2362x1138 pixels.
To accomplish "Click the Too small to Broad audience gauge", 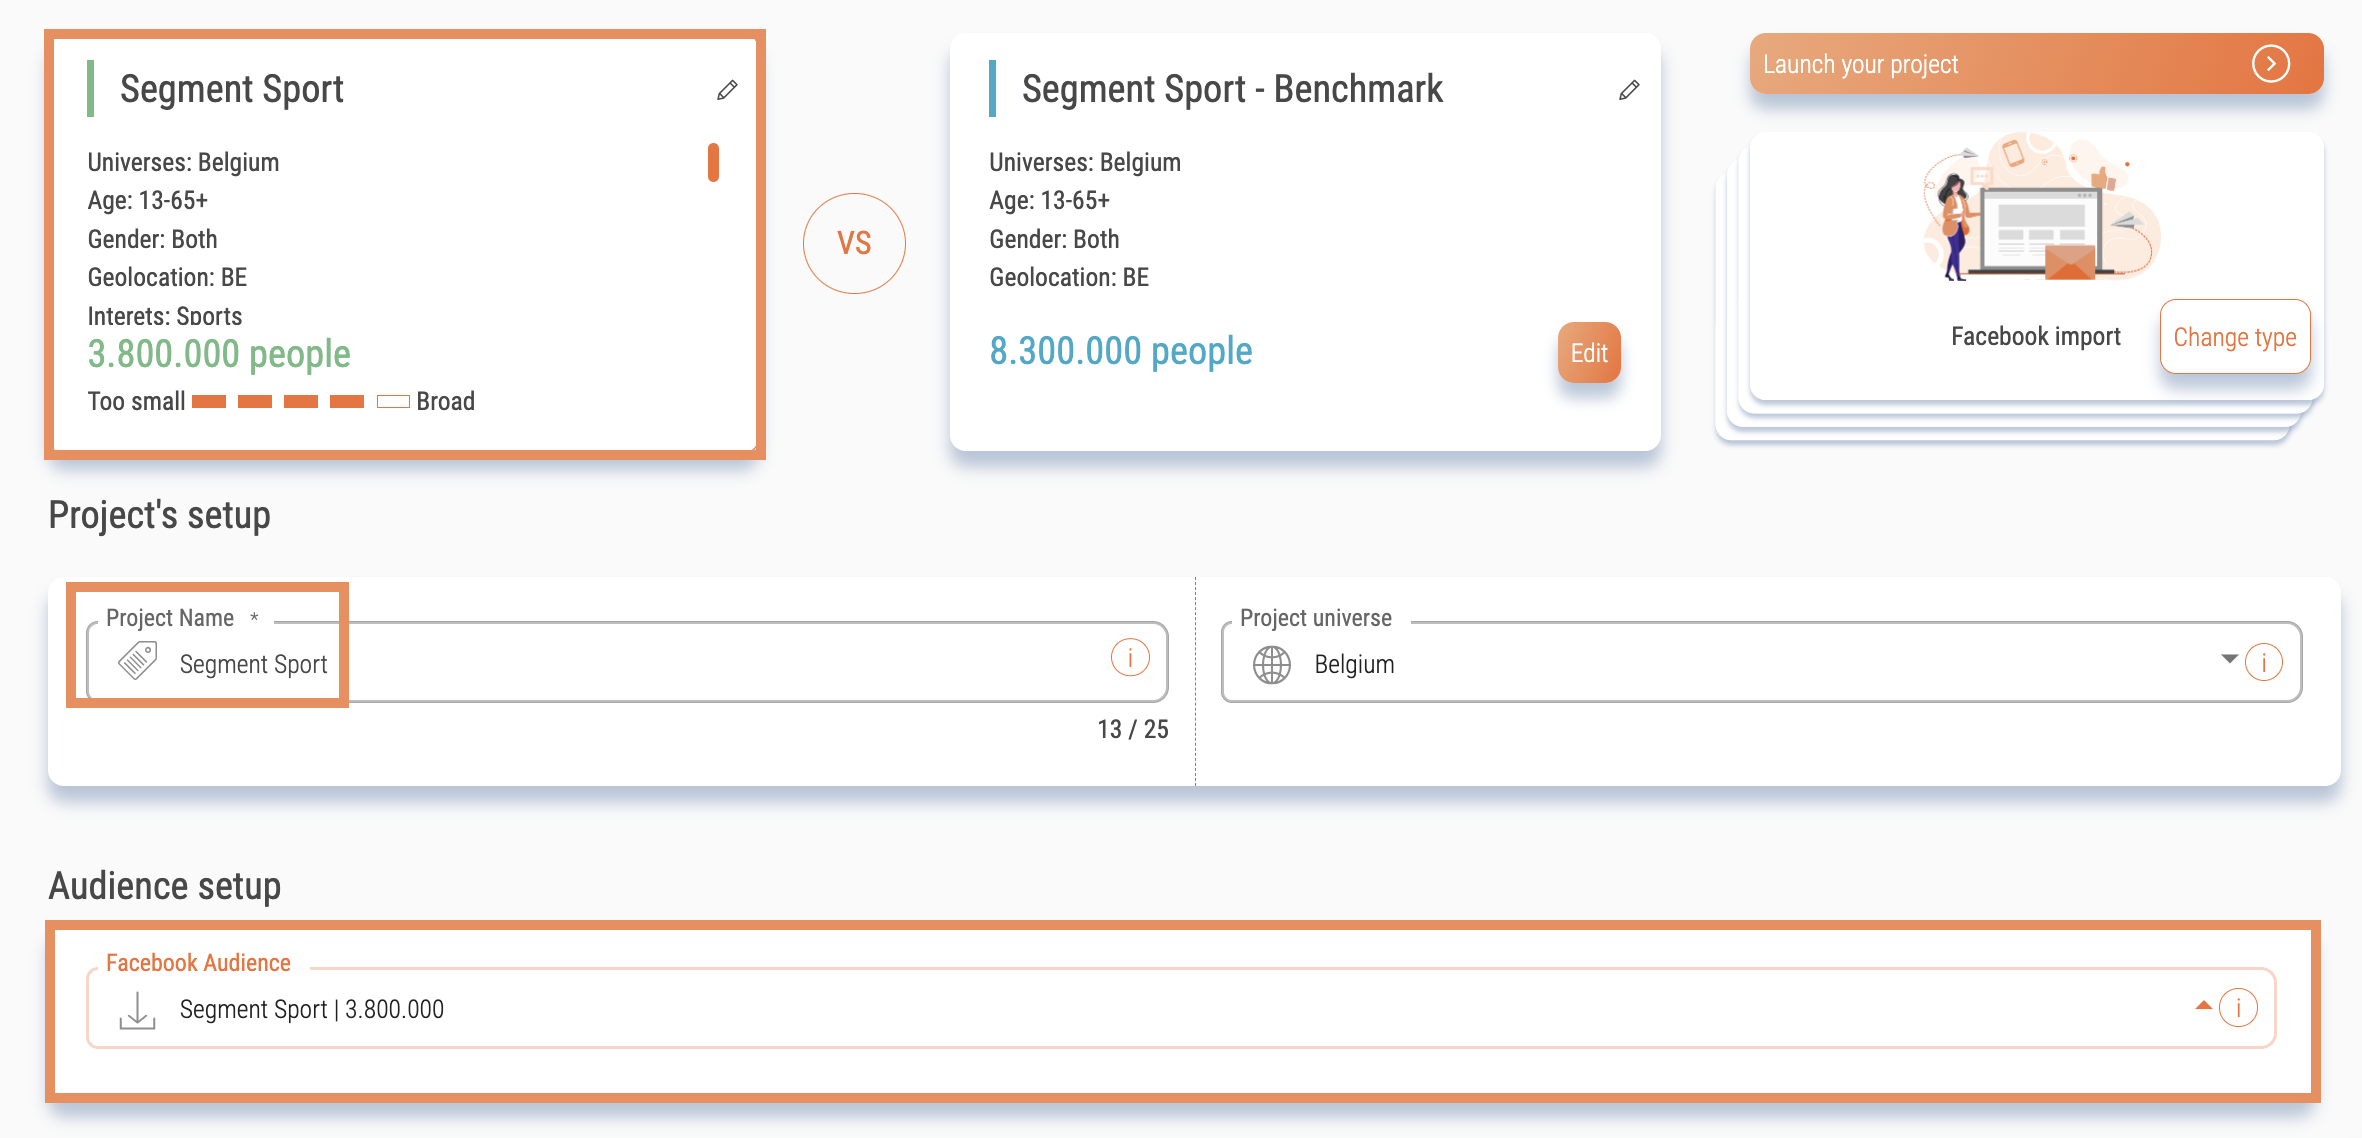I will pyautogui.click(x=301, y=402).
